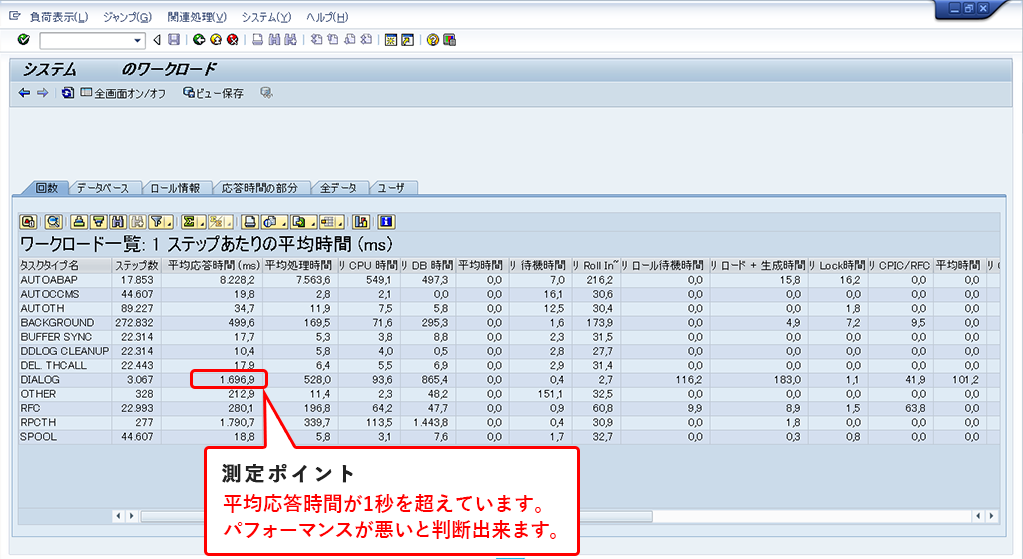Click the blue next arrow in application toolbar
Screen dimensions: 1023x559
point(42,93)
